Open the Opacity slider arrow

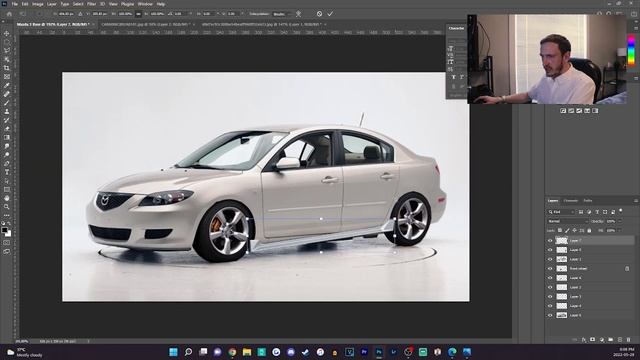point(620,221)
